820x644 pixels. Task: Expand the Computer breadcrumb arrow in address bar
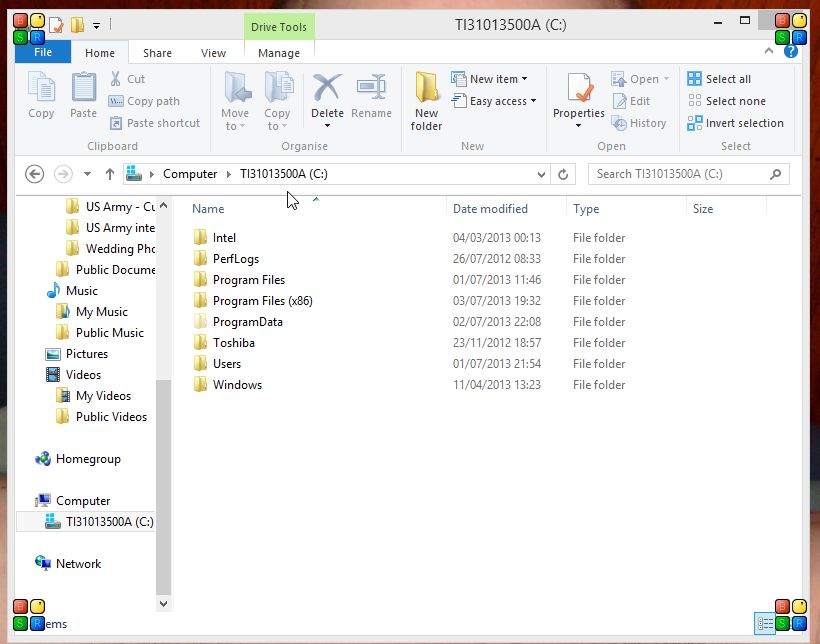point(229,174)
